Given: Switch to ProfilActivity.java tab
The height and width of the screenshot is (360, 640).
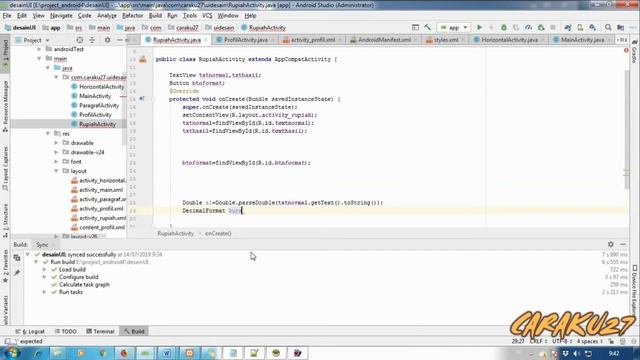Looking at the screenshot, I should pos(245,40).
